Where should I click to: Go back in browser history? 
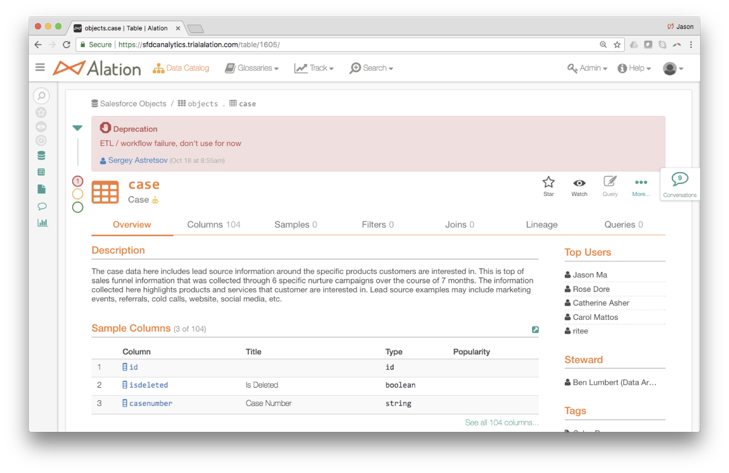38,45
